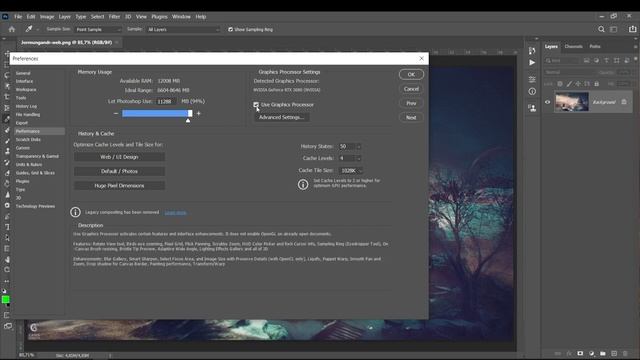Click the Learn more link
The width and height of the screenshot is (640, 360).
[x=176, y=213]
